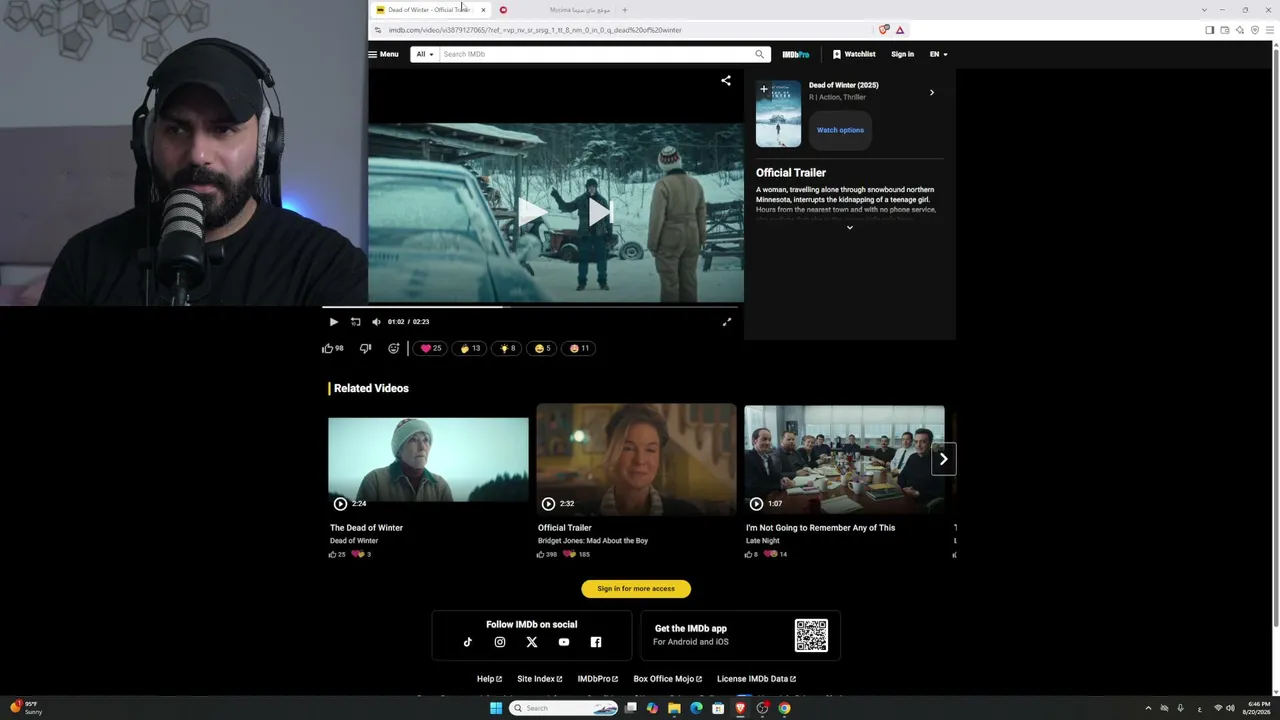The image size is (1280, 720).
Task: Click the Windows taskbar Search box
Action: (x=565, y=708)
